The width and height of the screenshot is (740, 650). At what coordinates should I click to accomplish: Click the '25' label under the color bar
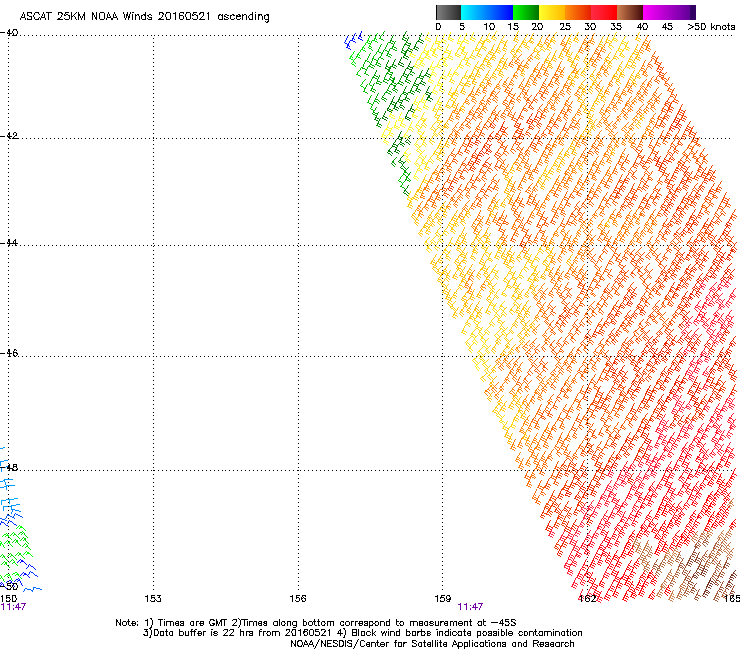pyautogui.click(x=565, y=27)
